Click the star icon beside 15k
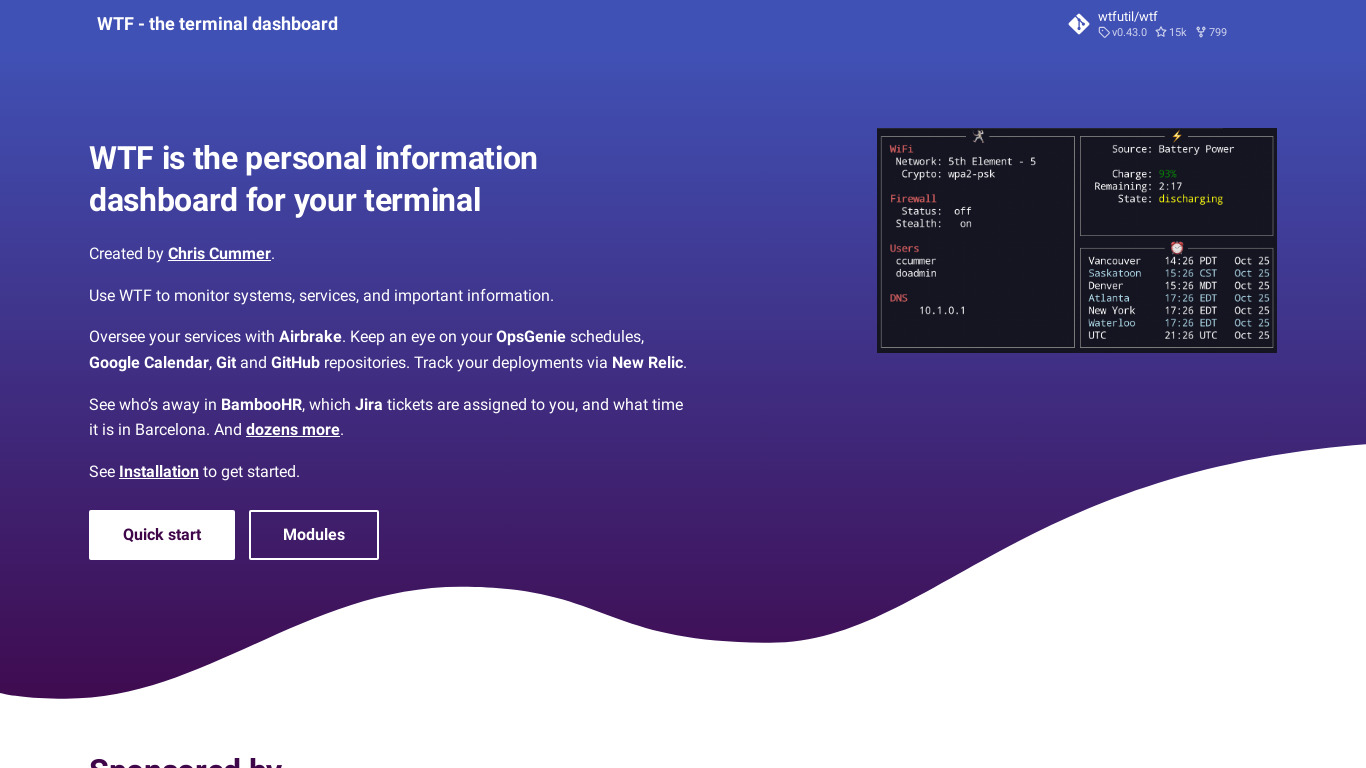Image resolution: width=1366 pixels, height=768 pixels. [1161, 33]
